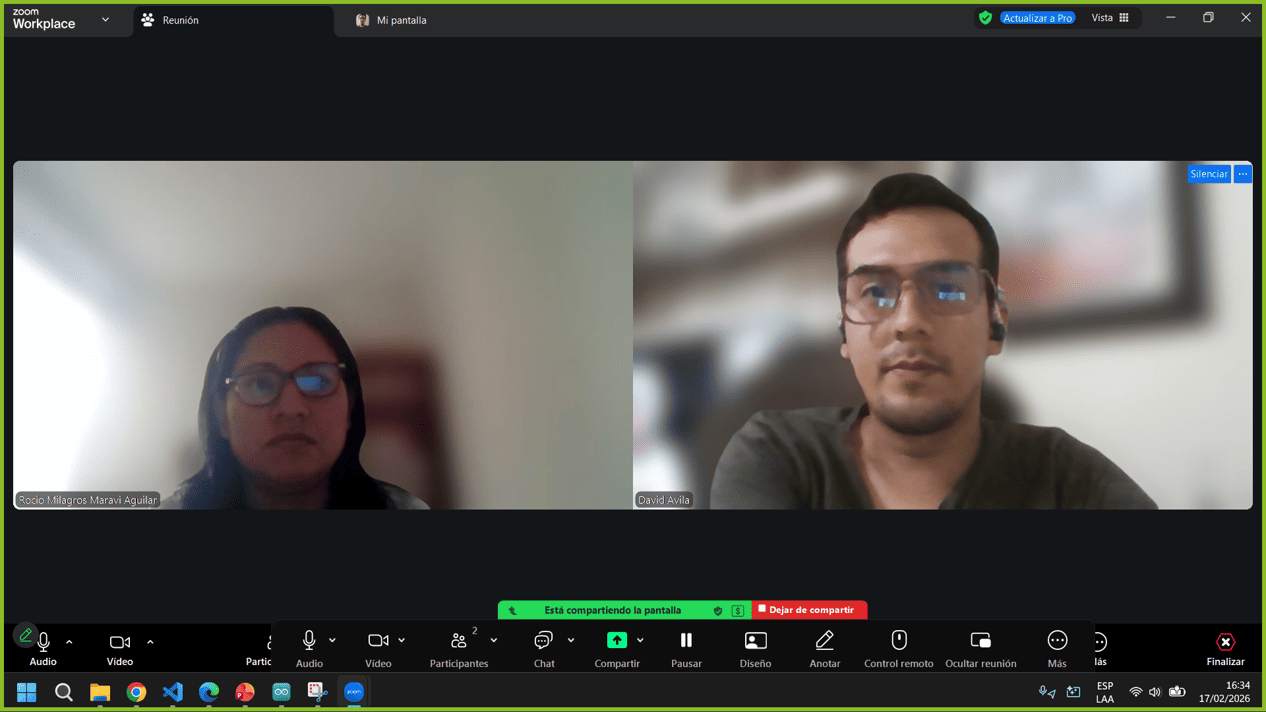The image size is (1266, 712).
Task: Click the Rocío Milagros Maraví Aguilar name label
Action: click(x=88, y=500)
